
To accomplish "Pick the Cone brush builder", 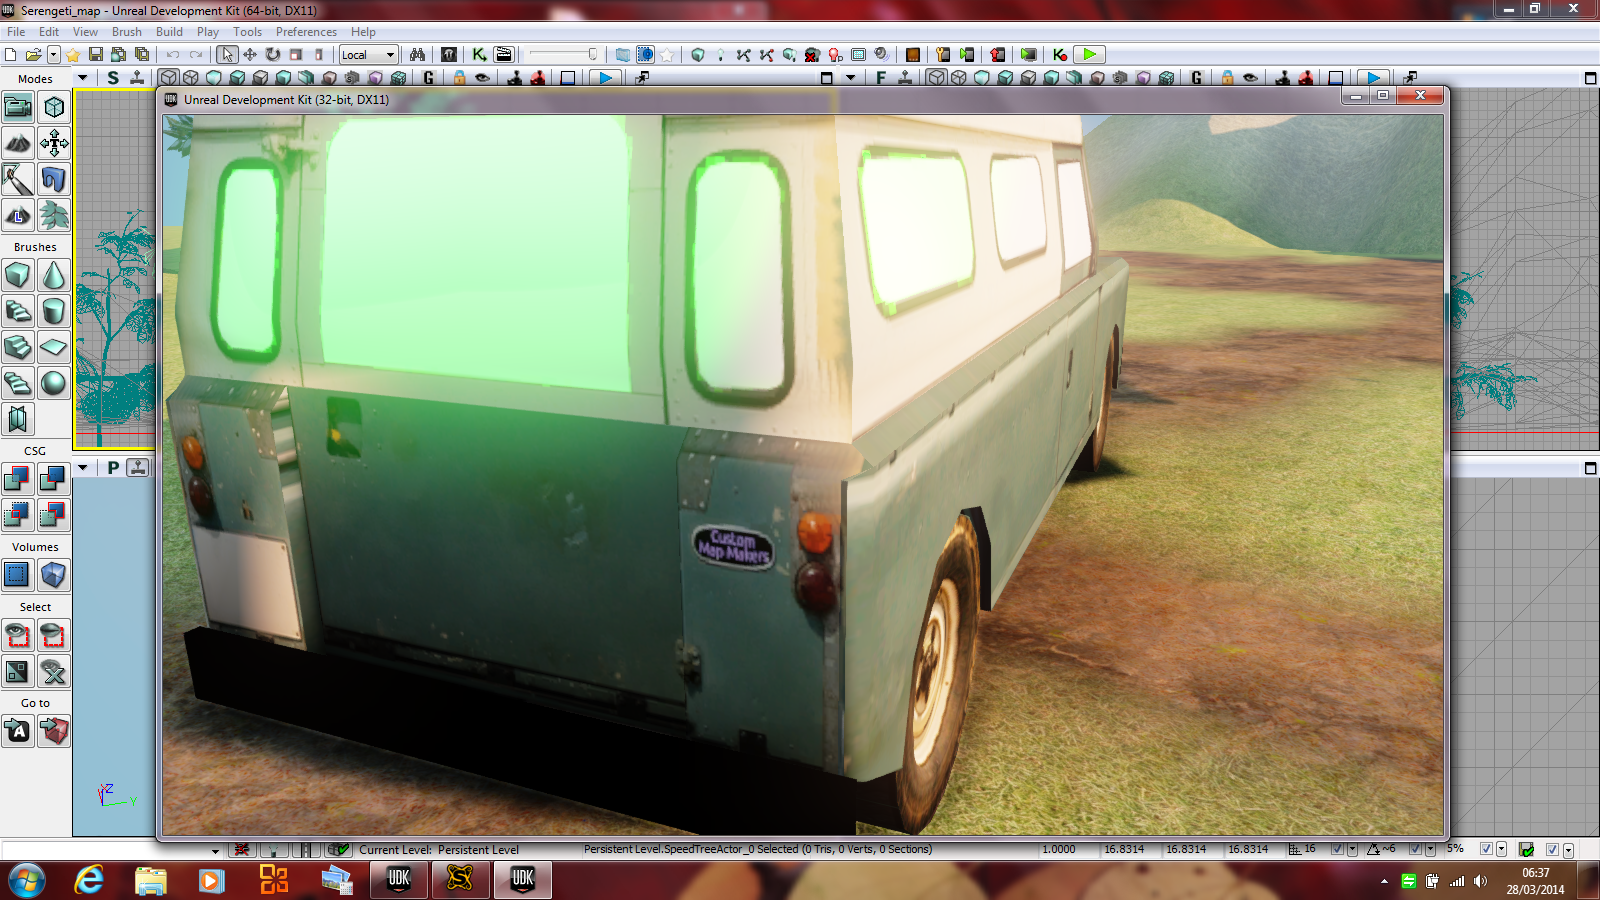I will [54, 275].
